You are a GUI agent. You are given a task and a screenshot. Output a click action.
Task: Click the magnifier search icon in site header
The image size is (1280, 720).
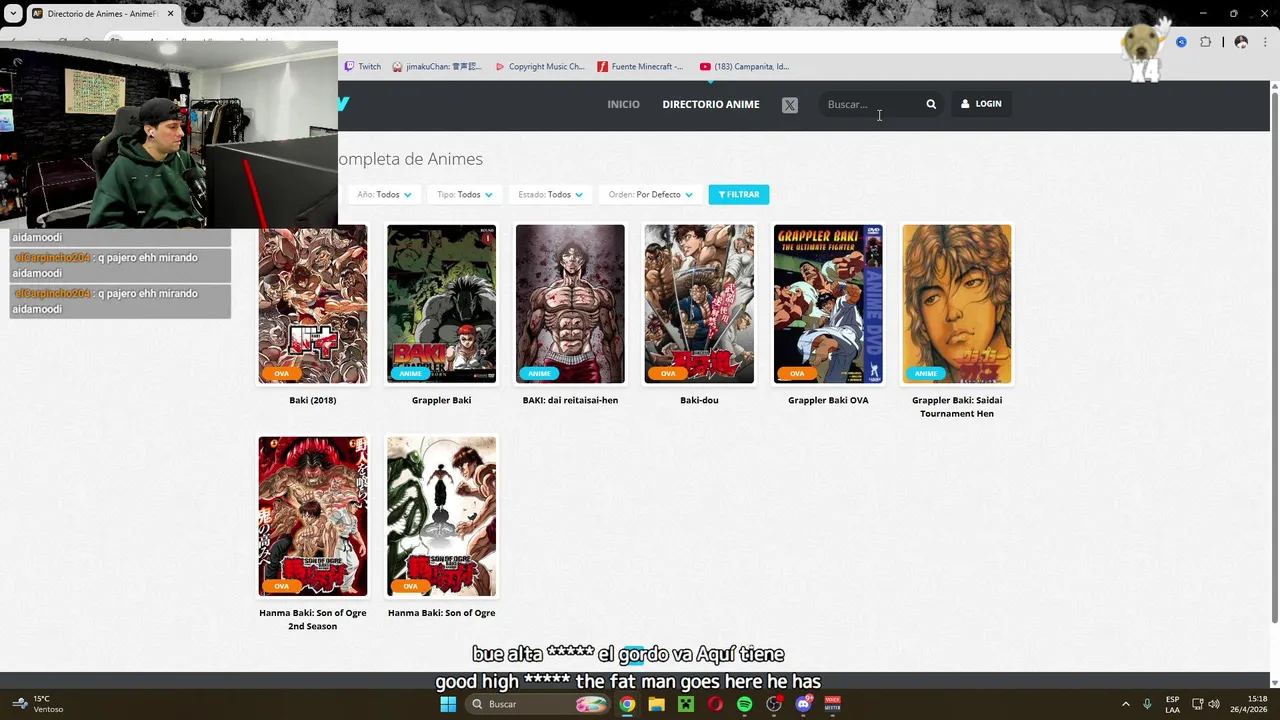(x=931, y=104)
